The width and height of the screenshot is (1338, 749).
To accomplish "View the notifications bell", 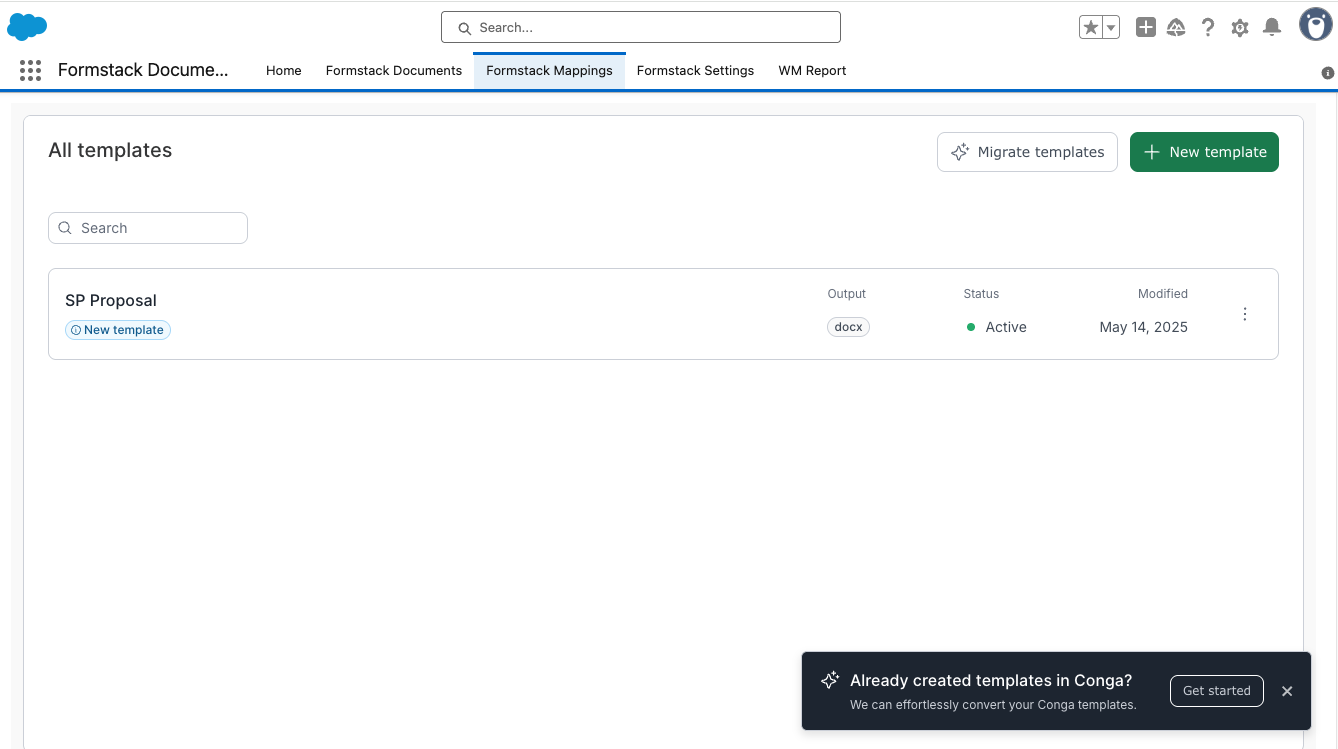I will (1272, 28).
